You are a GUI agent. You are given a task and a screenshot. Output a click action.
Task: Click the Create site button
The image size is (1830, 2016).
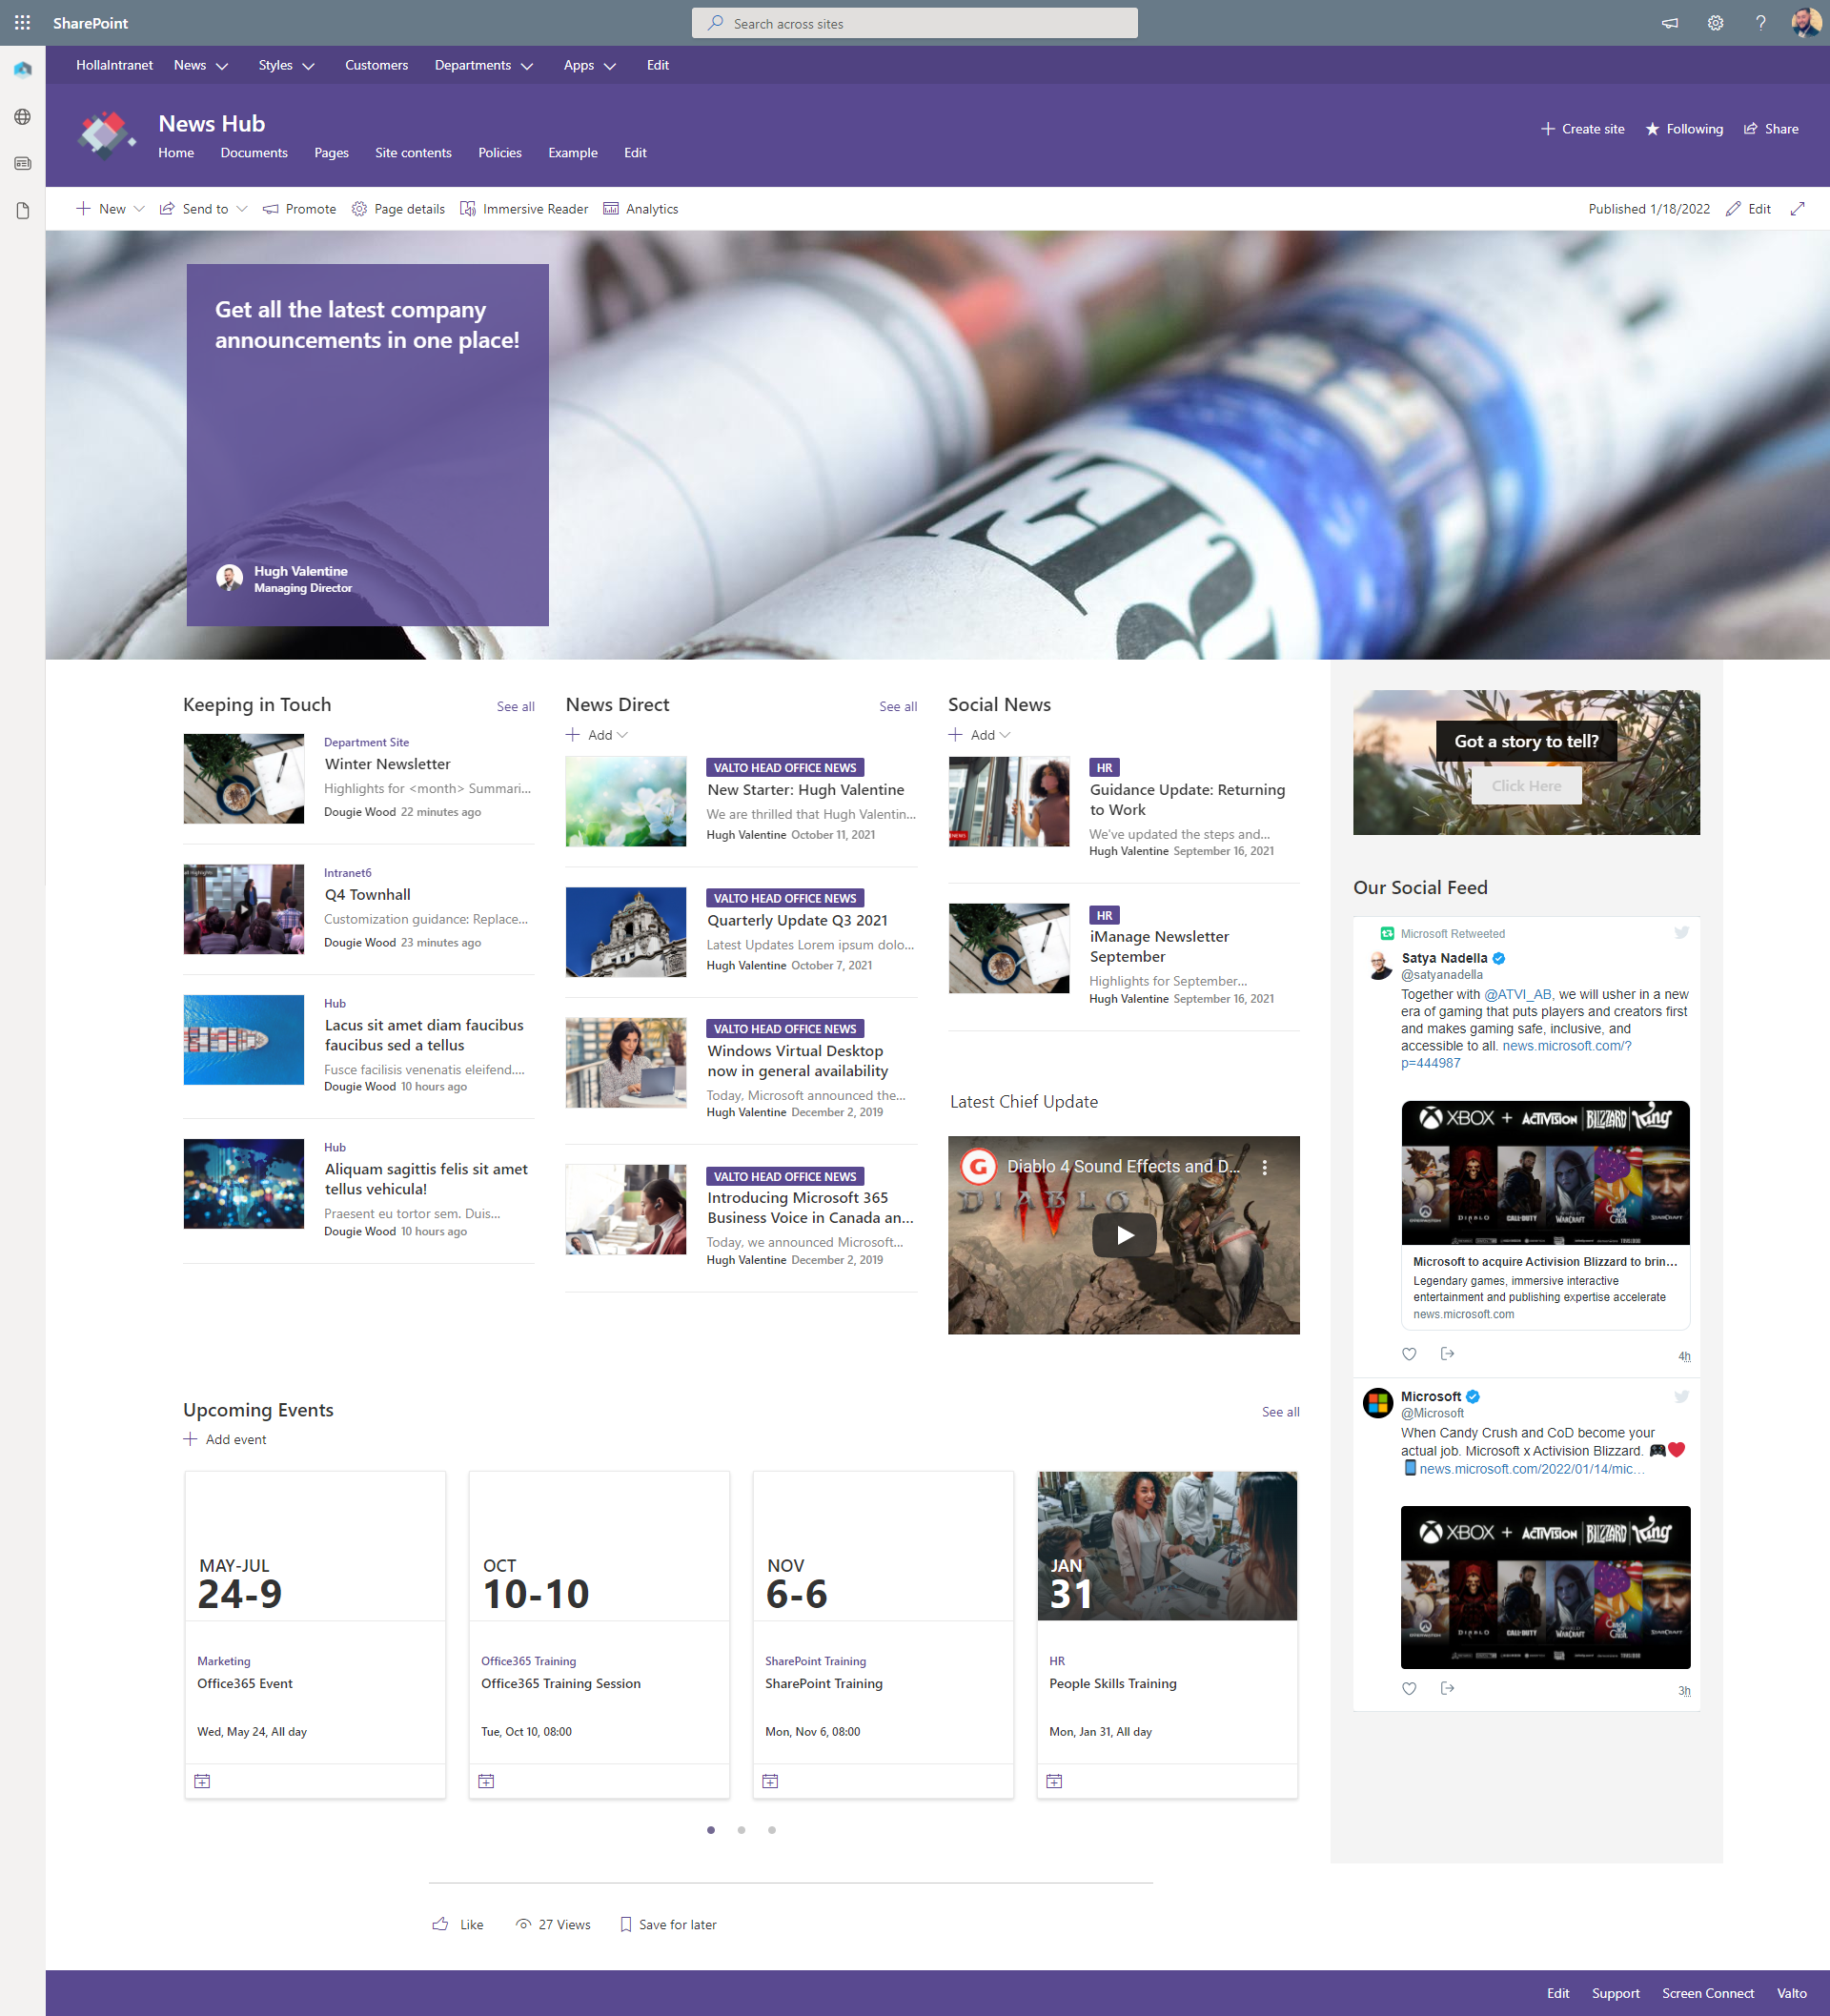point(1583,128)
